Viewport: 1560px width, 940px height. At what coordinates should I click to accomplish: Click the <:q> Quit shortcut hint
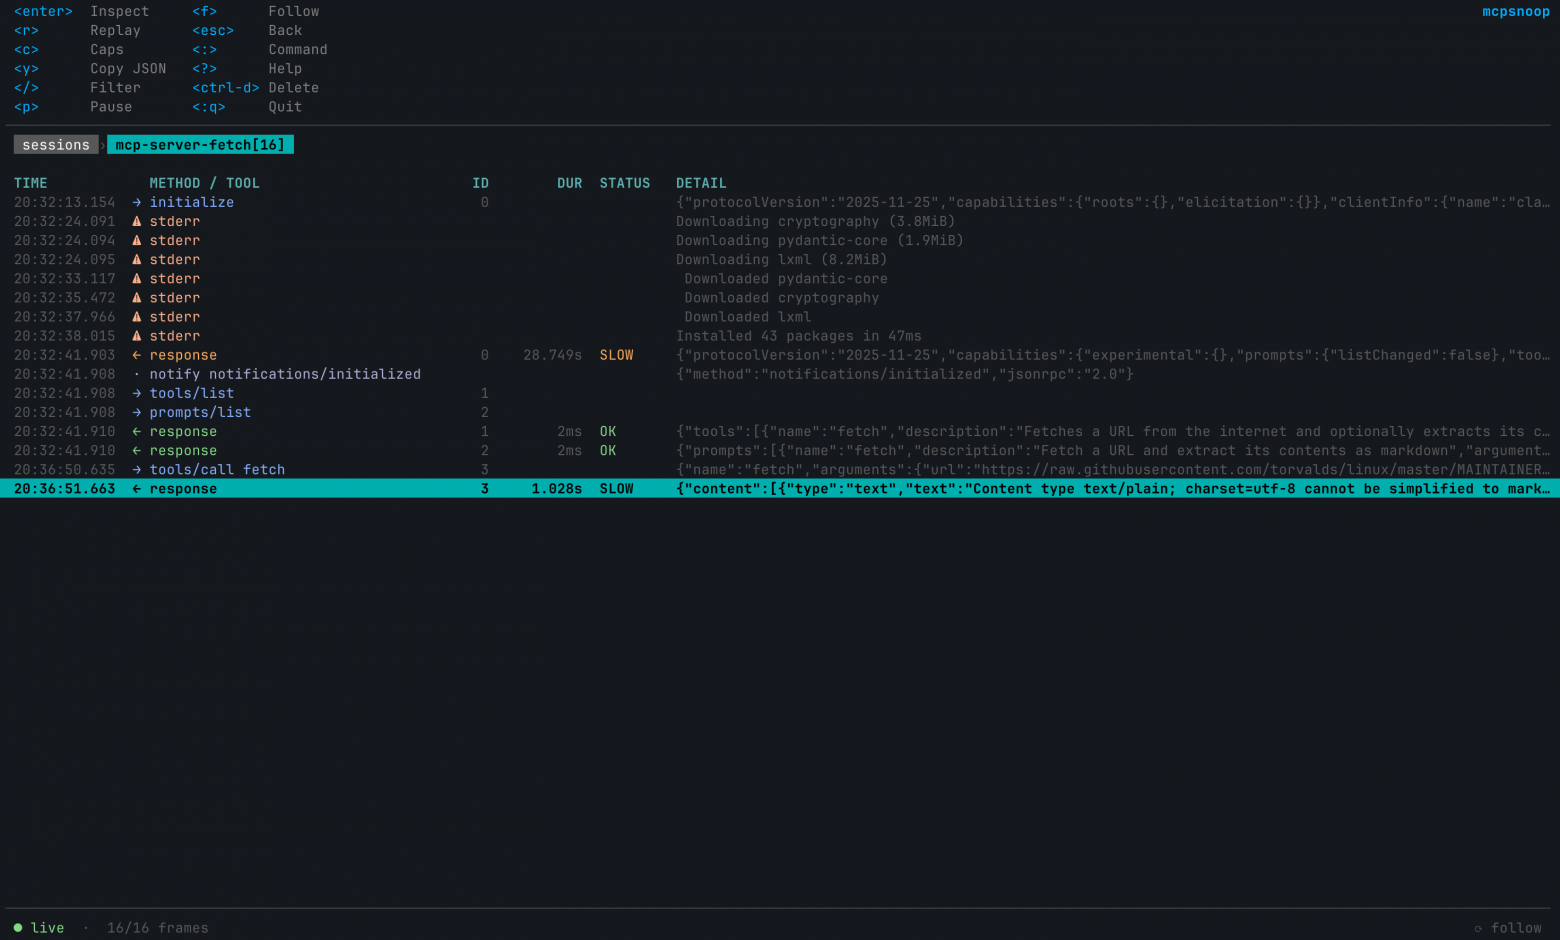click(x=247, y=106)
